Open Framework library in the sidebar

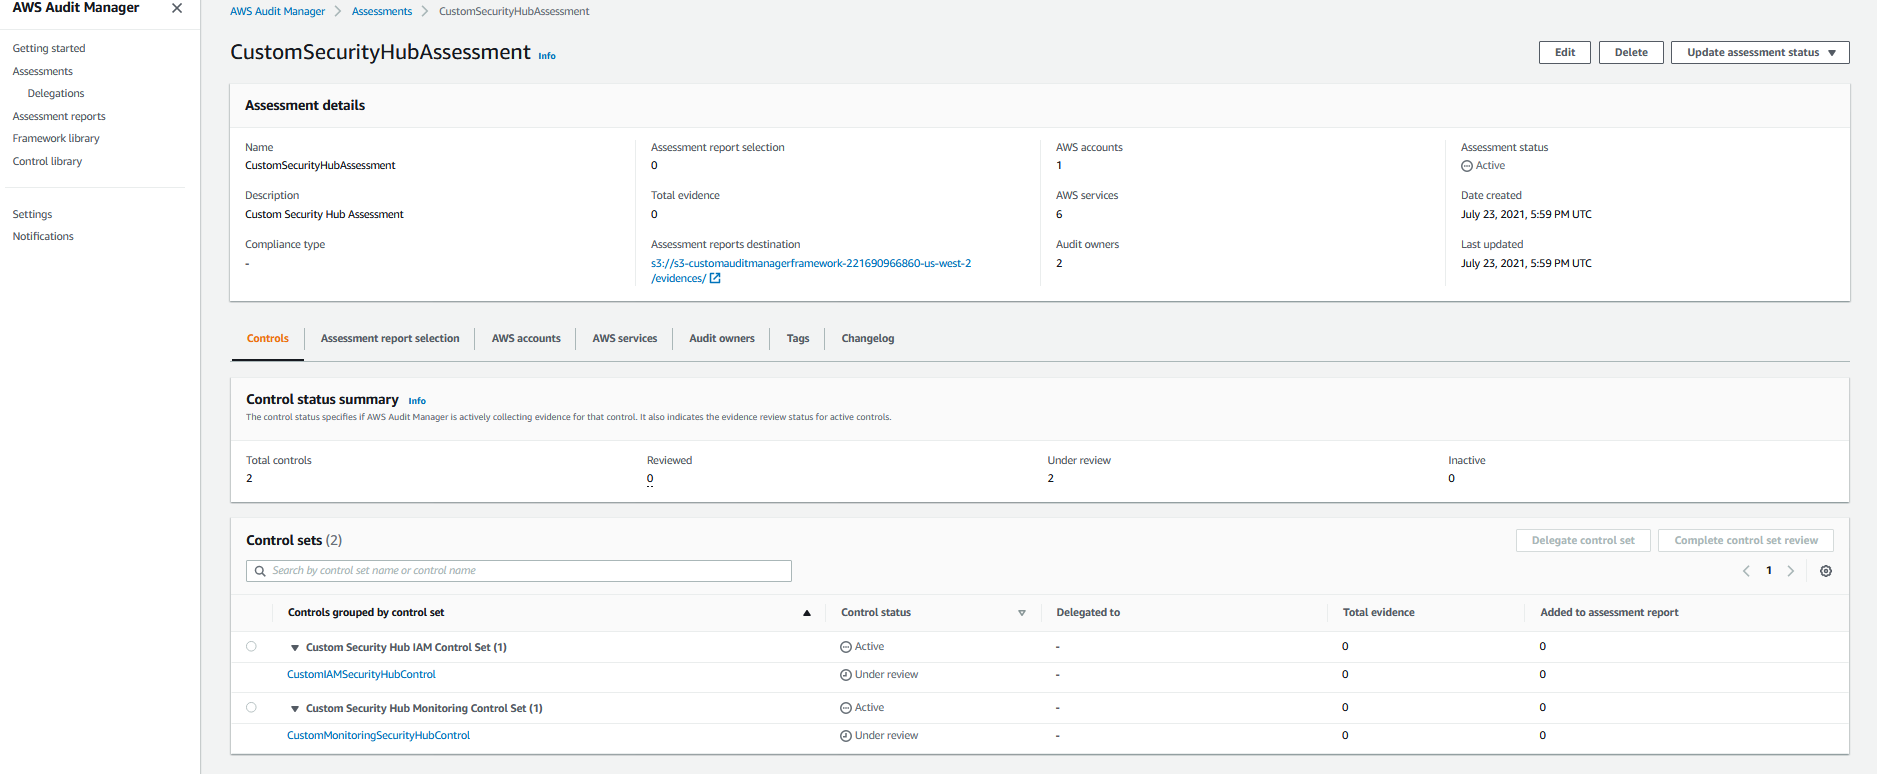coord(56,139)
